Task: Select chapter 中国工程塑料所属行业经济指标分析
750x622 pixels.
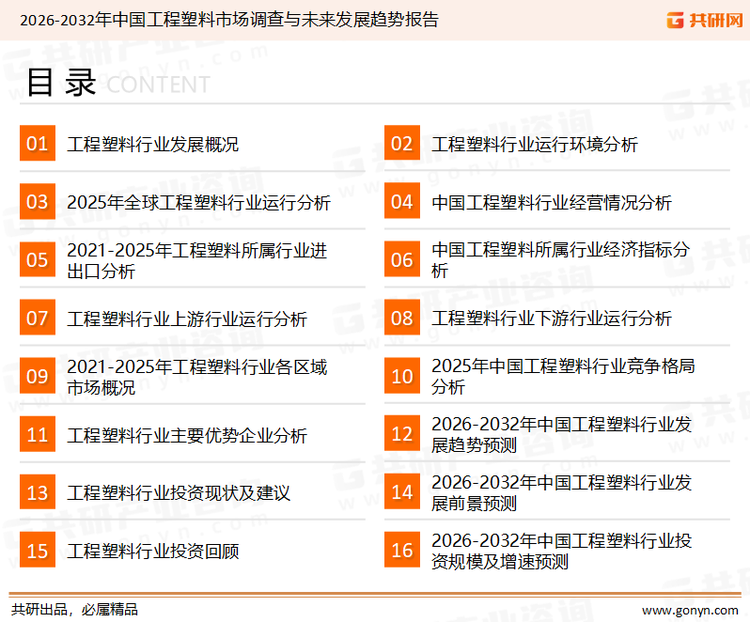Action: [x=560, y=260]
